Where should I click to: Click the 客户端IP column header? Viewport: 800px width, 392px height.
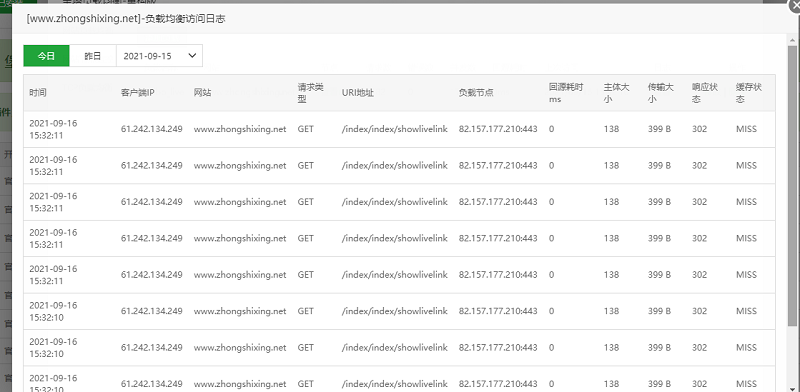[x=137, y=93]
